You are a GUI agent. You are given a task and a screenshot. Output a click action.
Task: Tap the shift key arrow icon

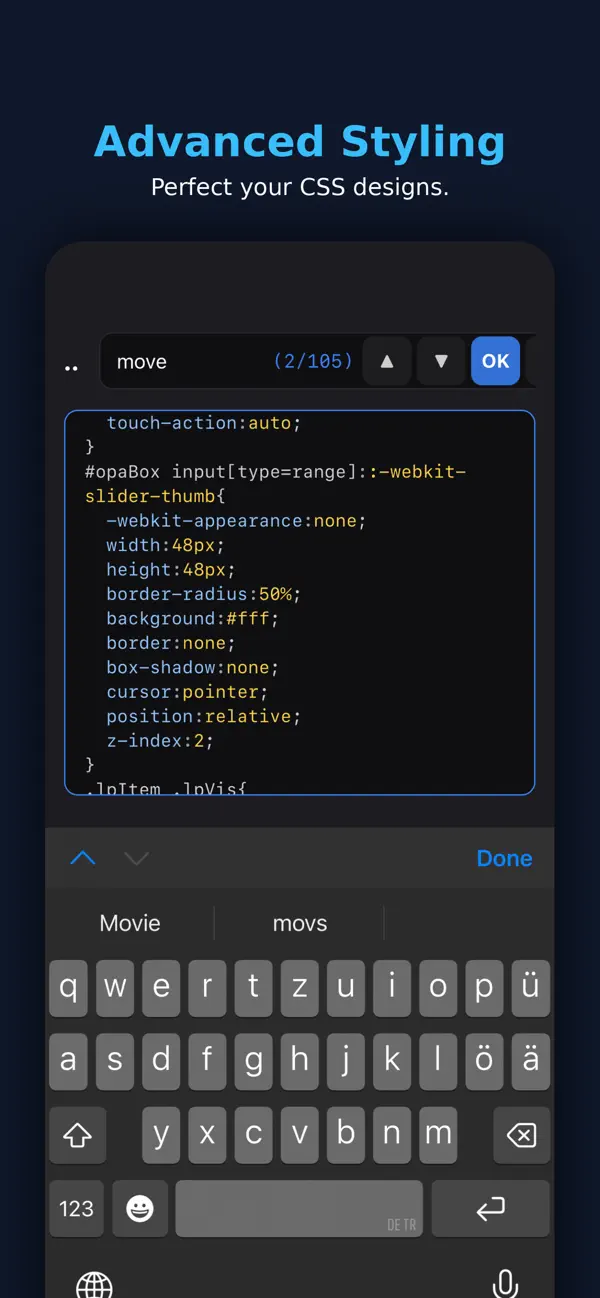(x=77, y=1134)
